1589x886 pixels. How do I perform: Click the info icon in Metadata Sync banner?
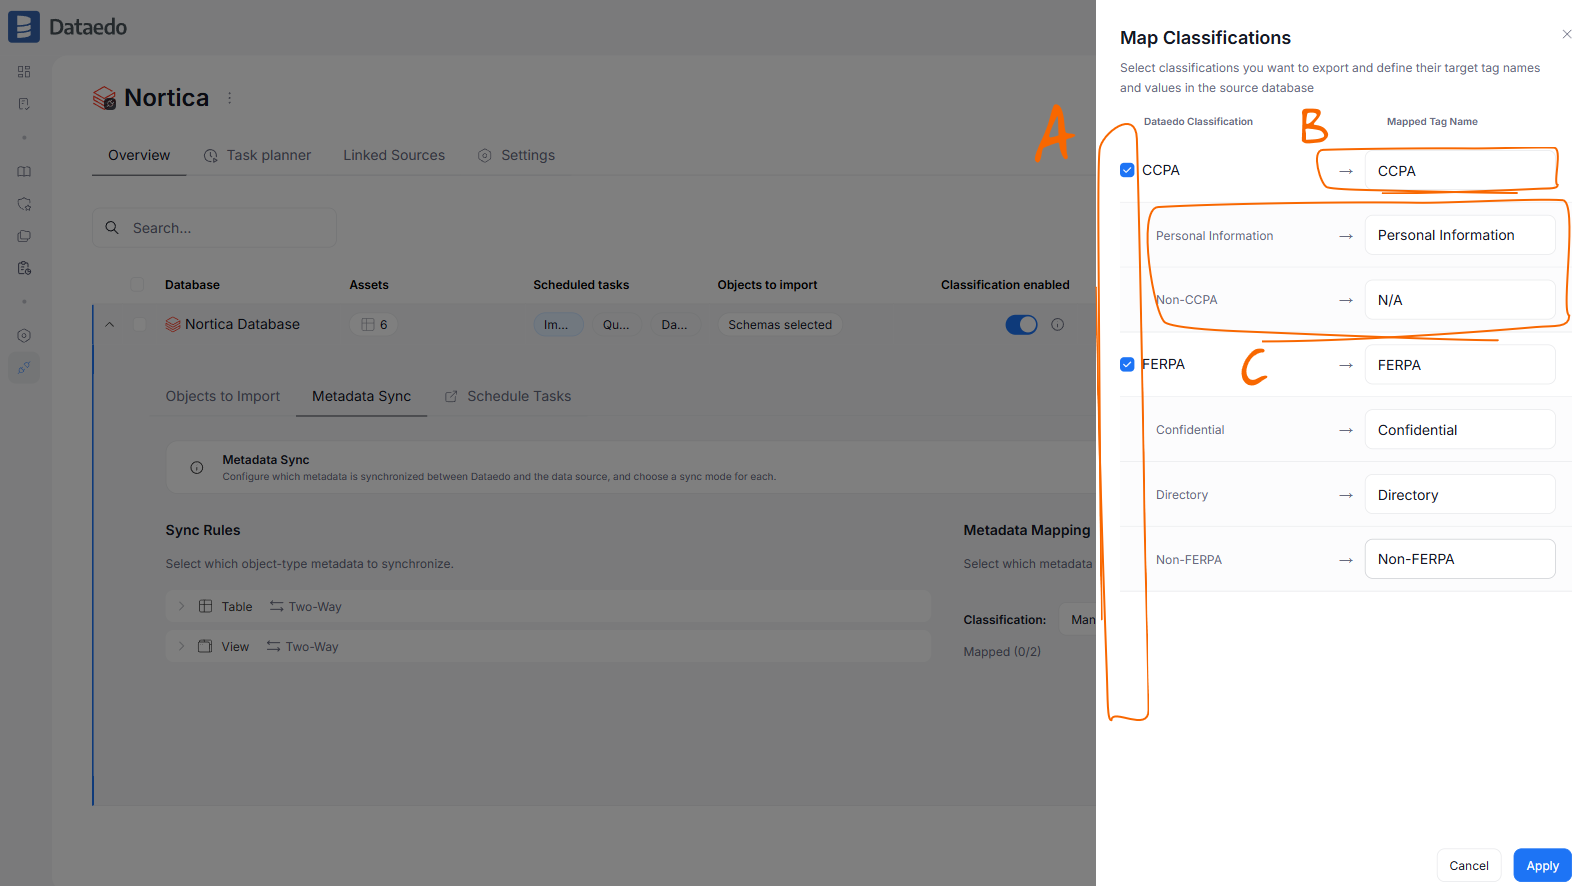click(x=197, y=468)
